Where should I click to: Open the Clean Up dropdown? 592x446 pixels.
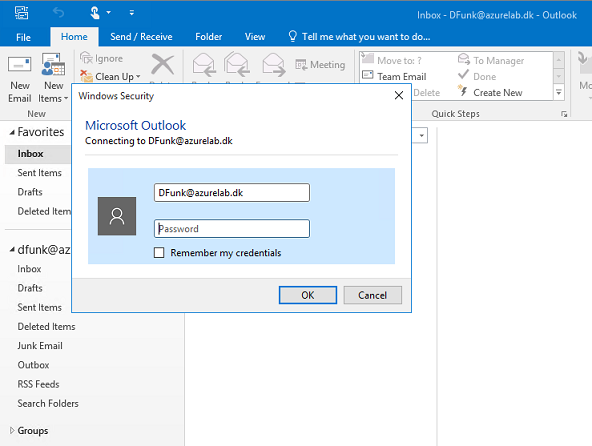pos(111,77)
